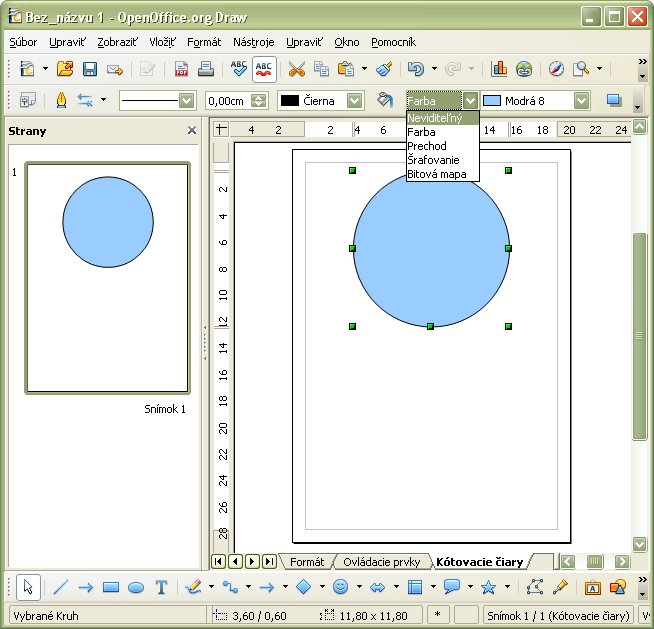
Task: Open the hyperlink dialog globe icon
Action: [524, 69]
